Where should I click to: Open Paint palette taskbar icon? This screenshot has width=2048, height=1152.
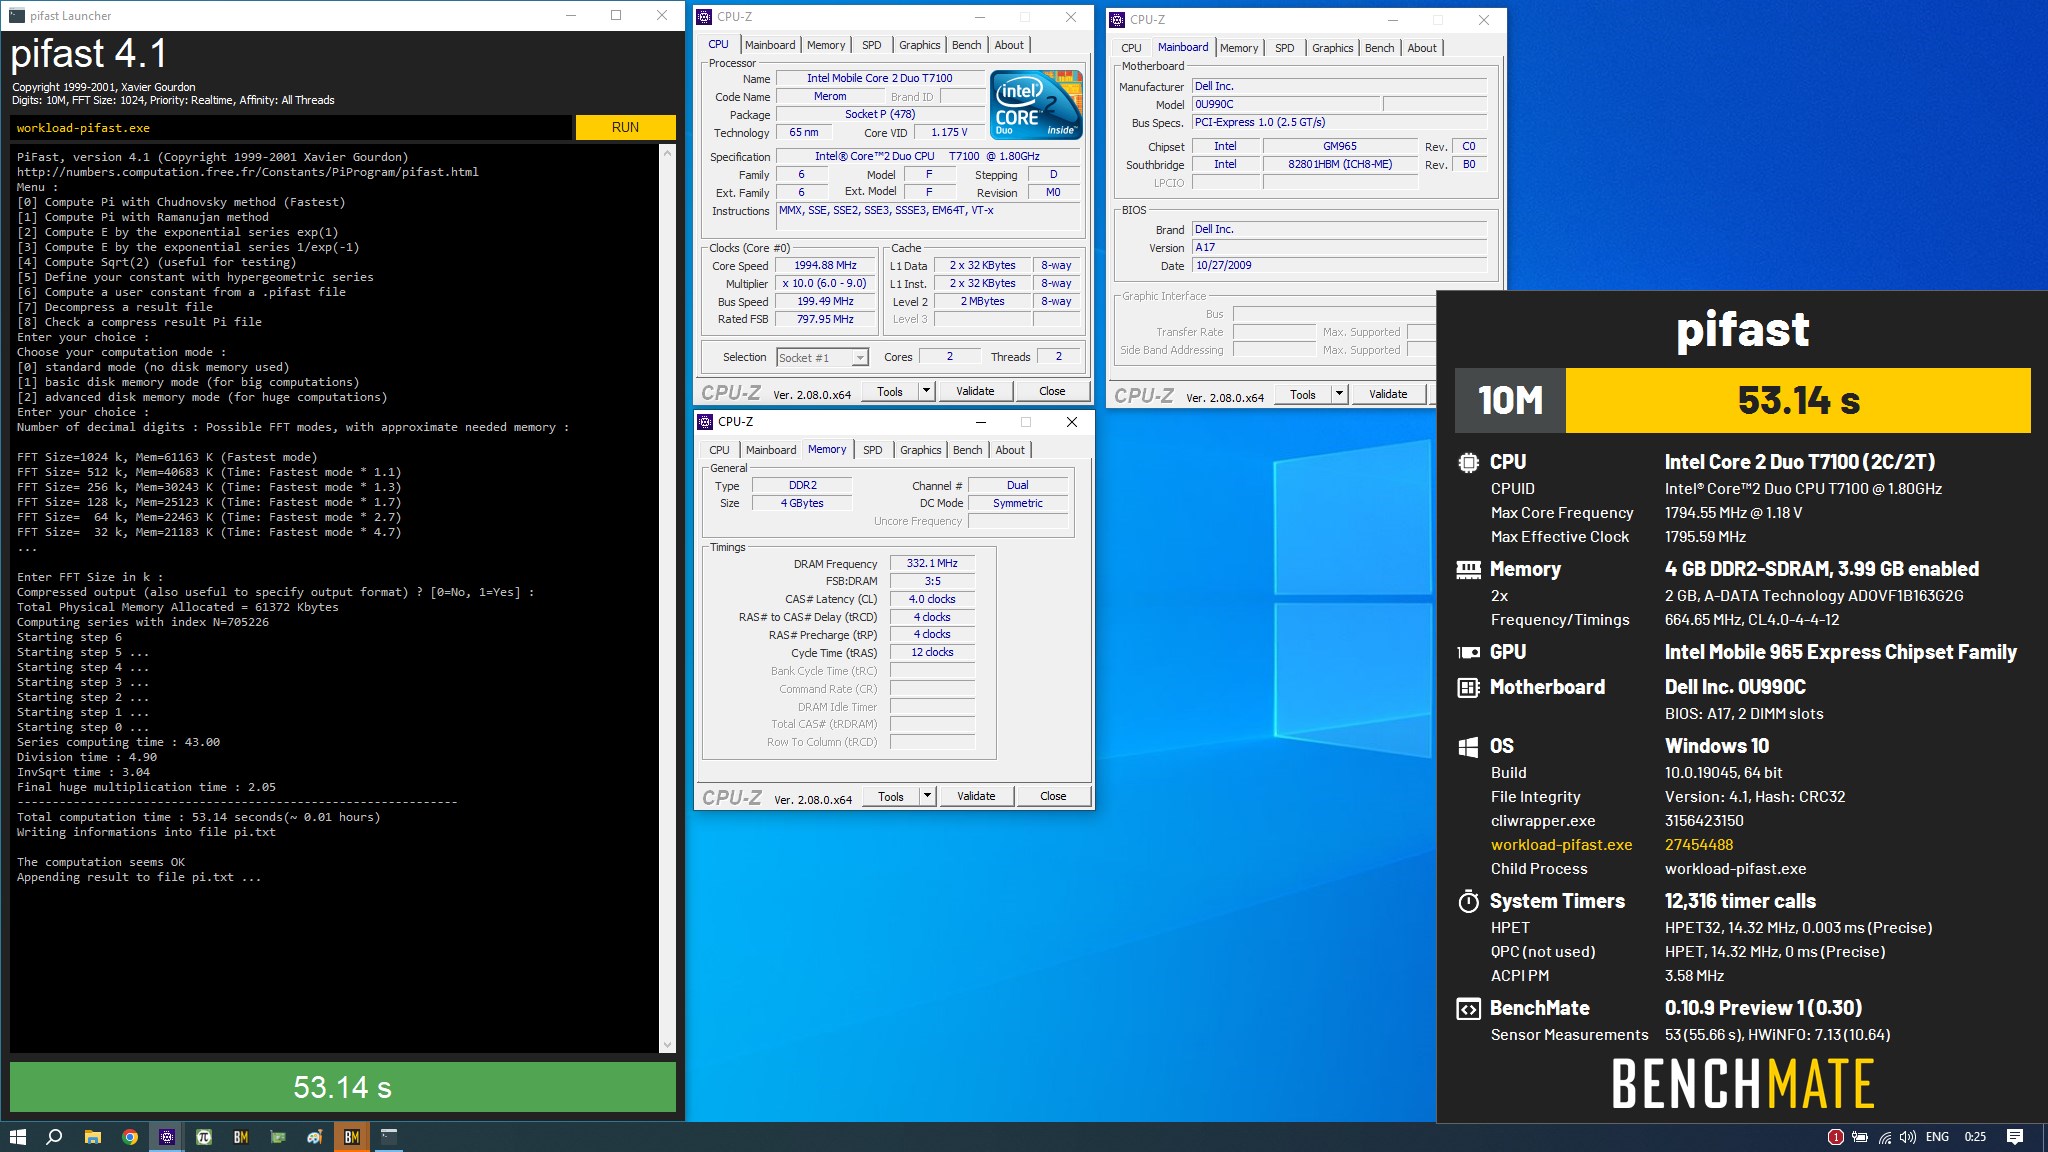(315, 1137)
